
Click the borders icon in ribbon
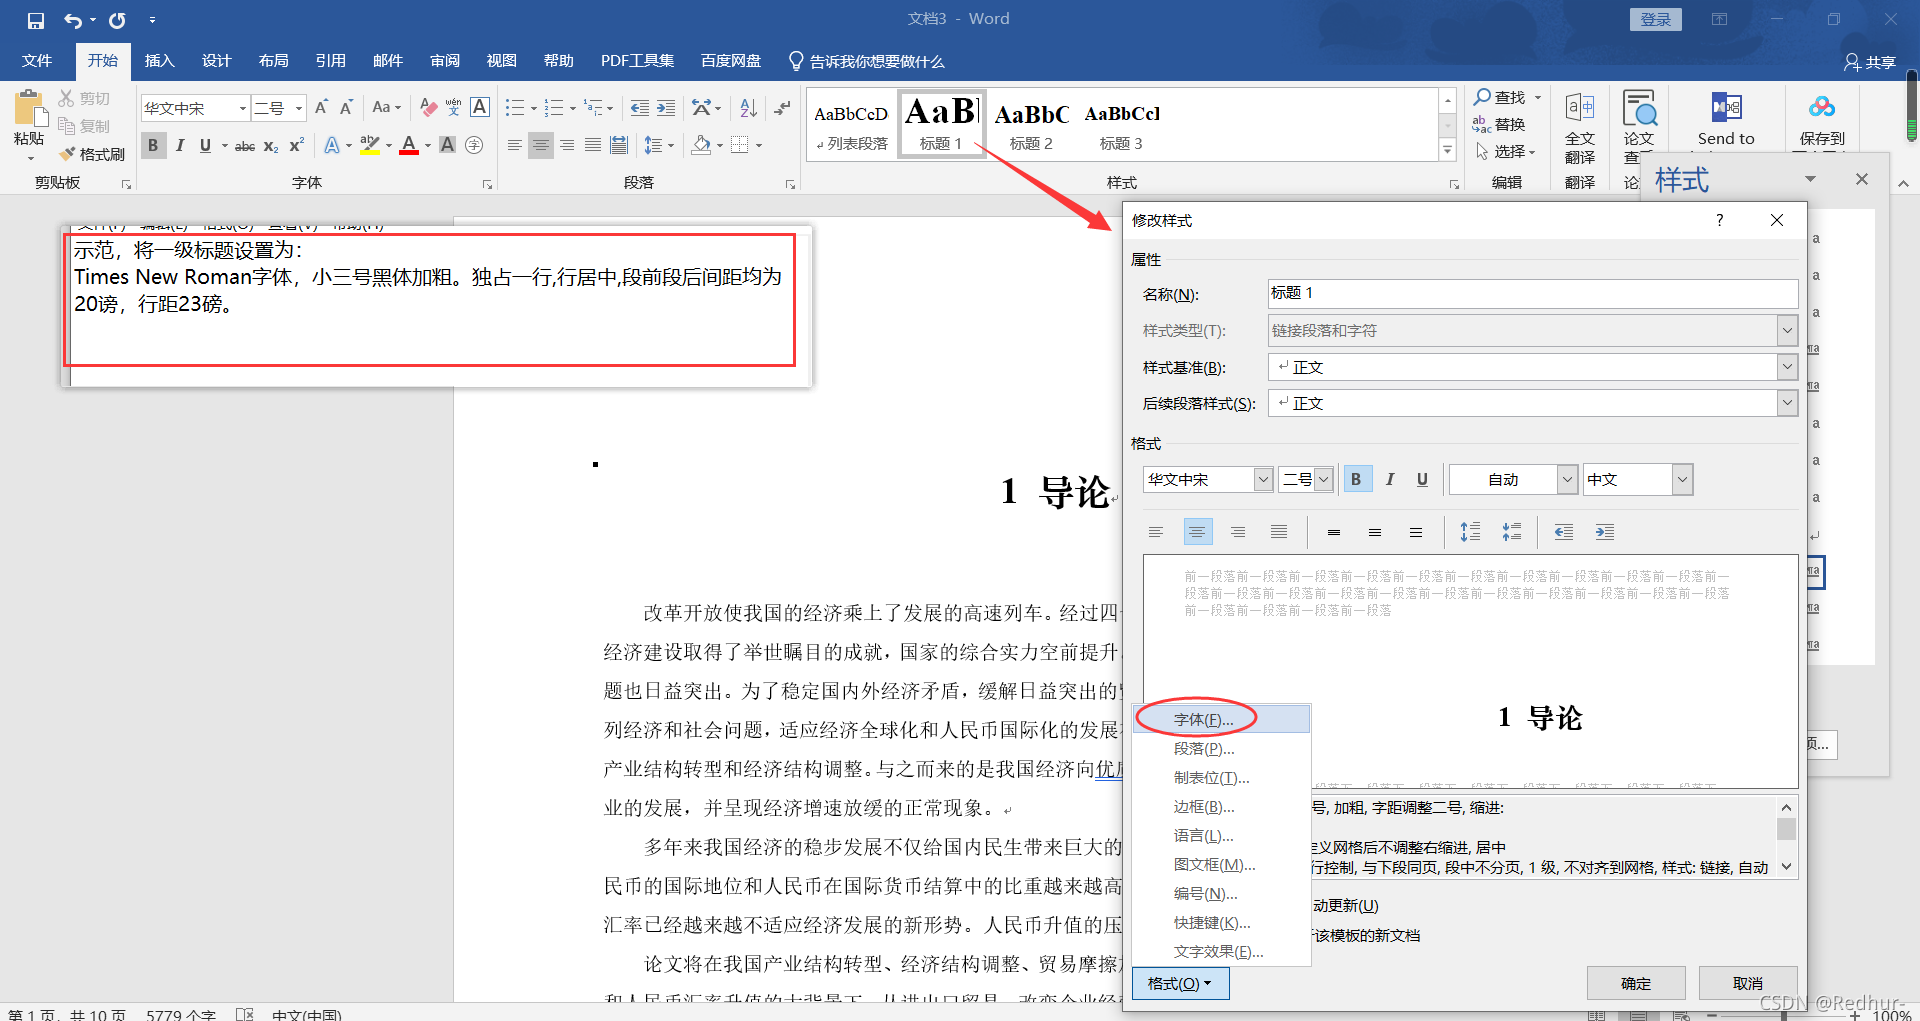click(740, 145)
